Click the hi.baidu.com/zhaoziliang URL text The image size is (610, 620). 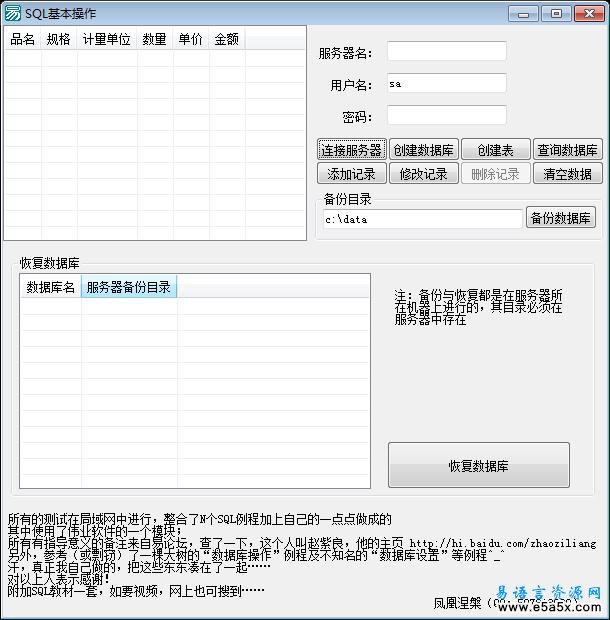502,544
